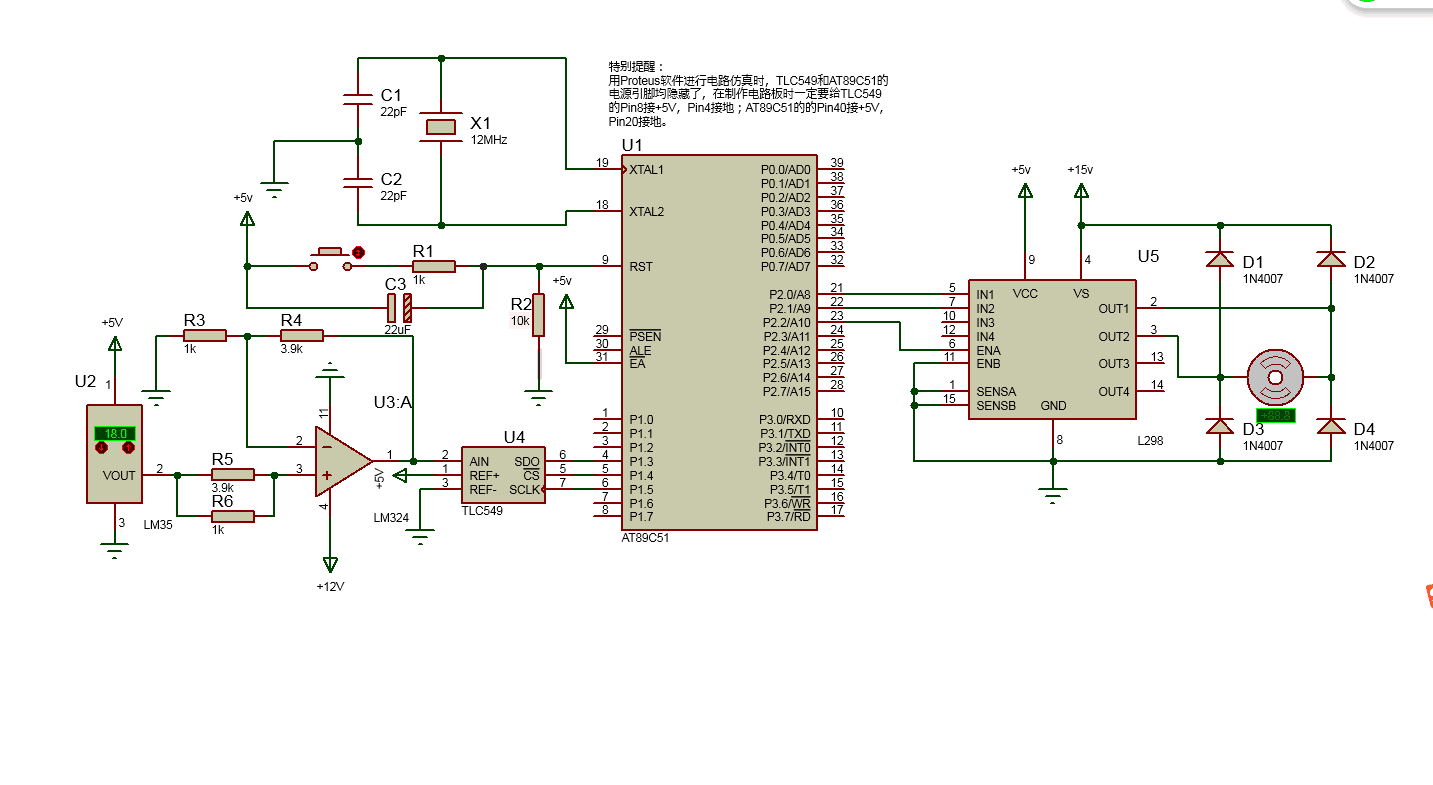Click the 特别提醒 reminder text note
Viewport: 1433px width, 785px height.
(x=745, y=90)
